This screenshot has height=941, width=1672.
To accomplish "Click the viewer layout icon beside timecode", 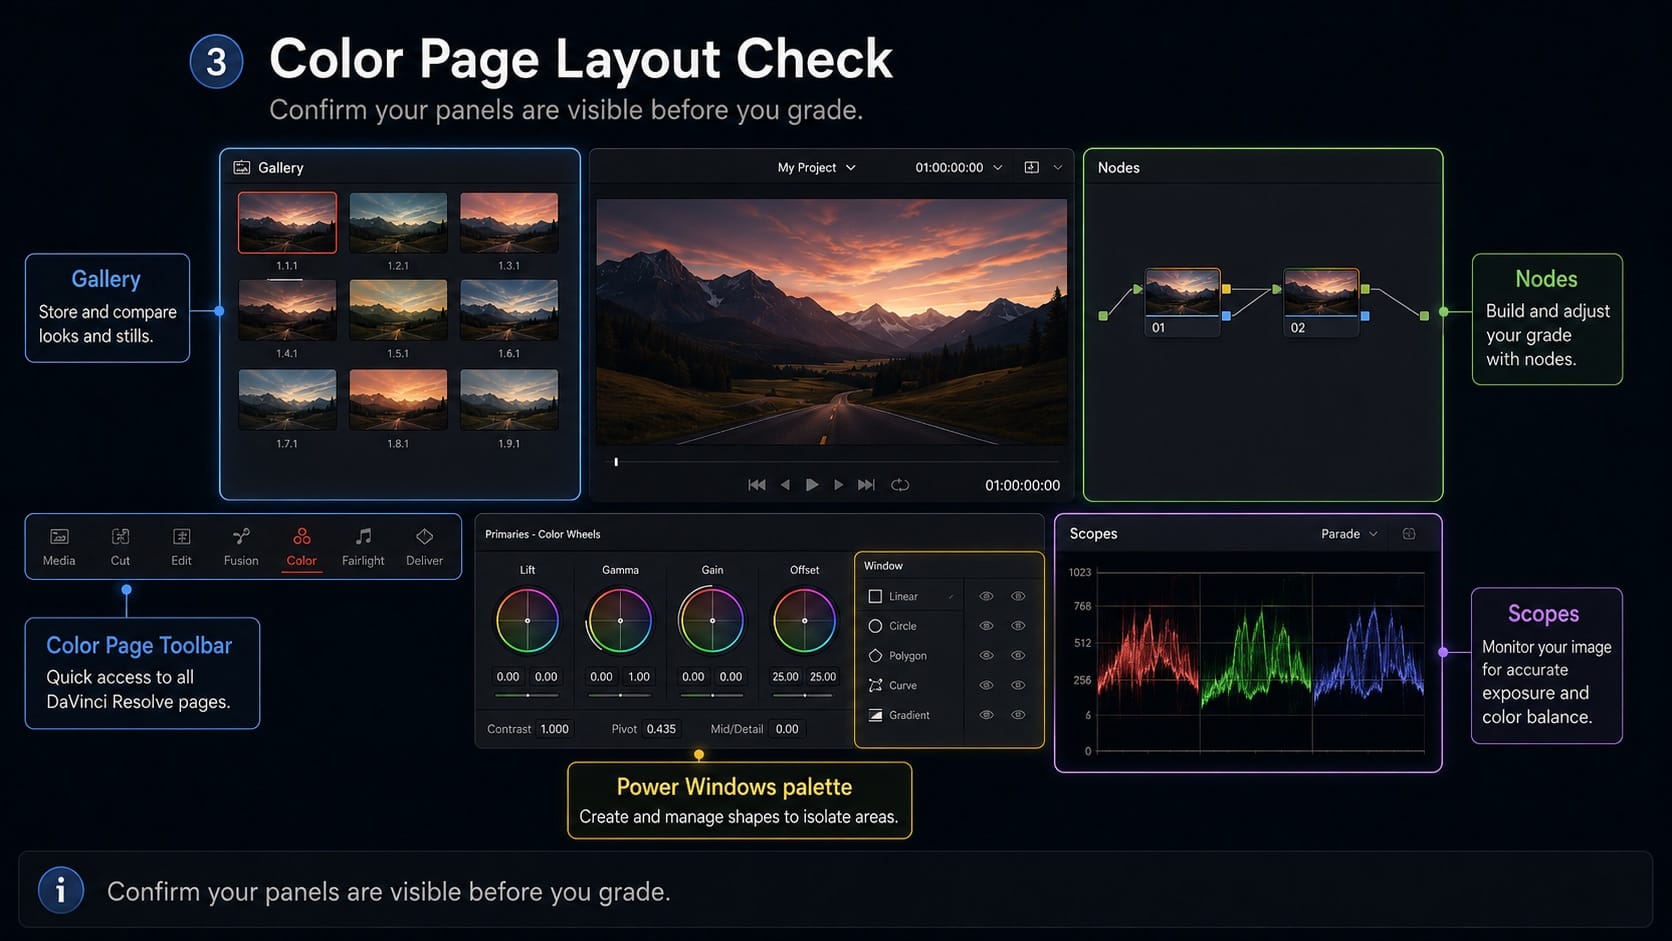I will (x=1032, y=168).
